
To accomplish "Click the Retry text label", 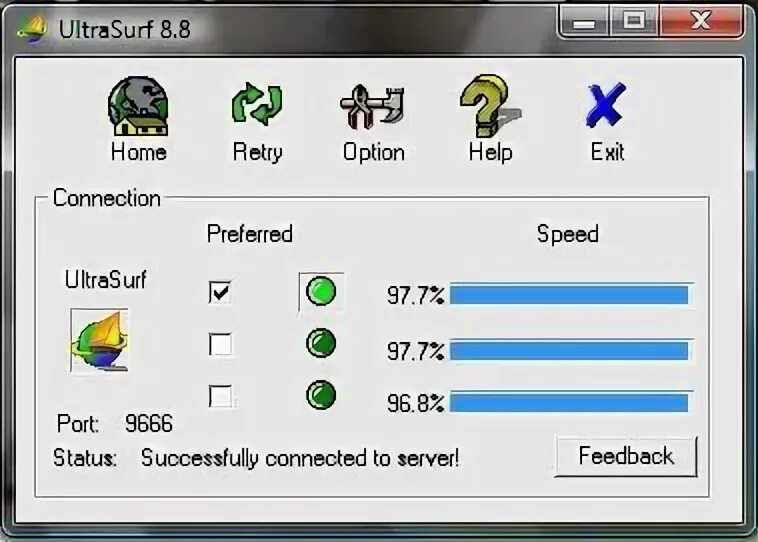I will (x=257, y=152).
